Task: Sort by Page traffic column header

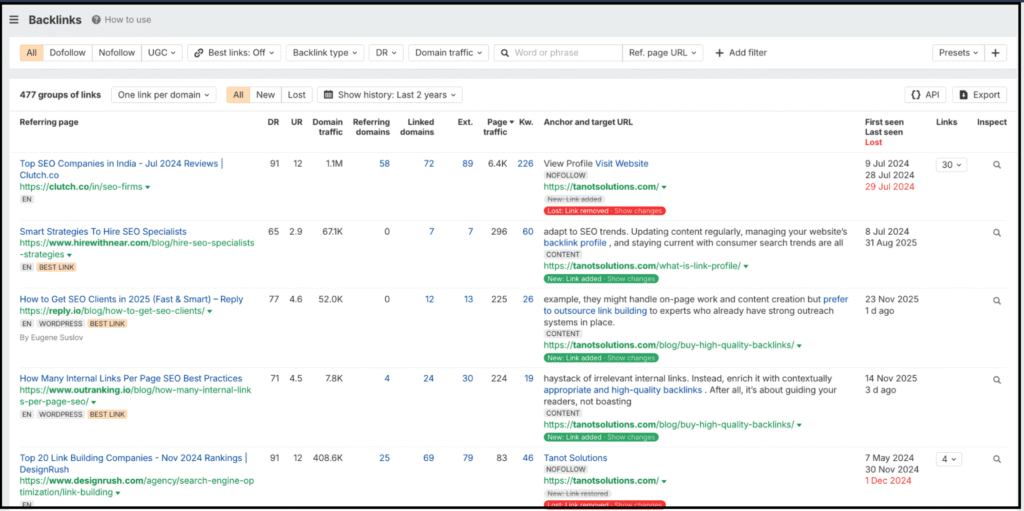Action: coord(498,127)
